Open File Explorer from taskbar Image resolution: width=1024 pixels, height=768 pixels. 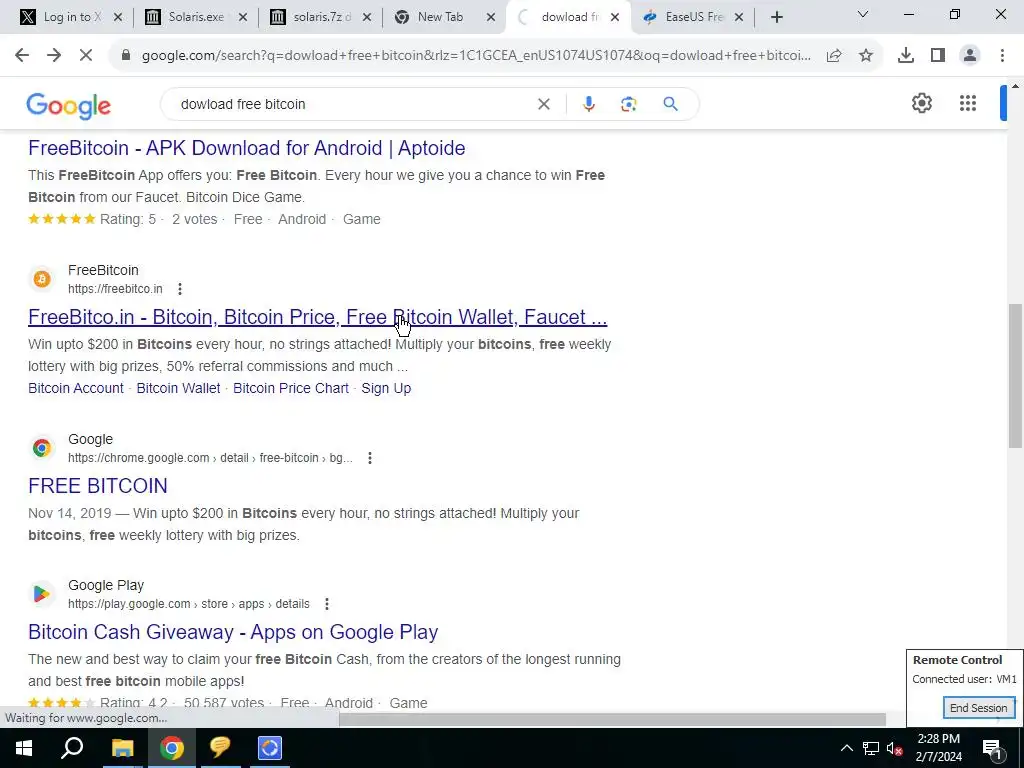point(122,748)
